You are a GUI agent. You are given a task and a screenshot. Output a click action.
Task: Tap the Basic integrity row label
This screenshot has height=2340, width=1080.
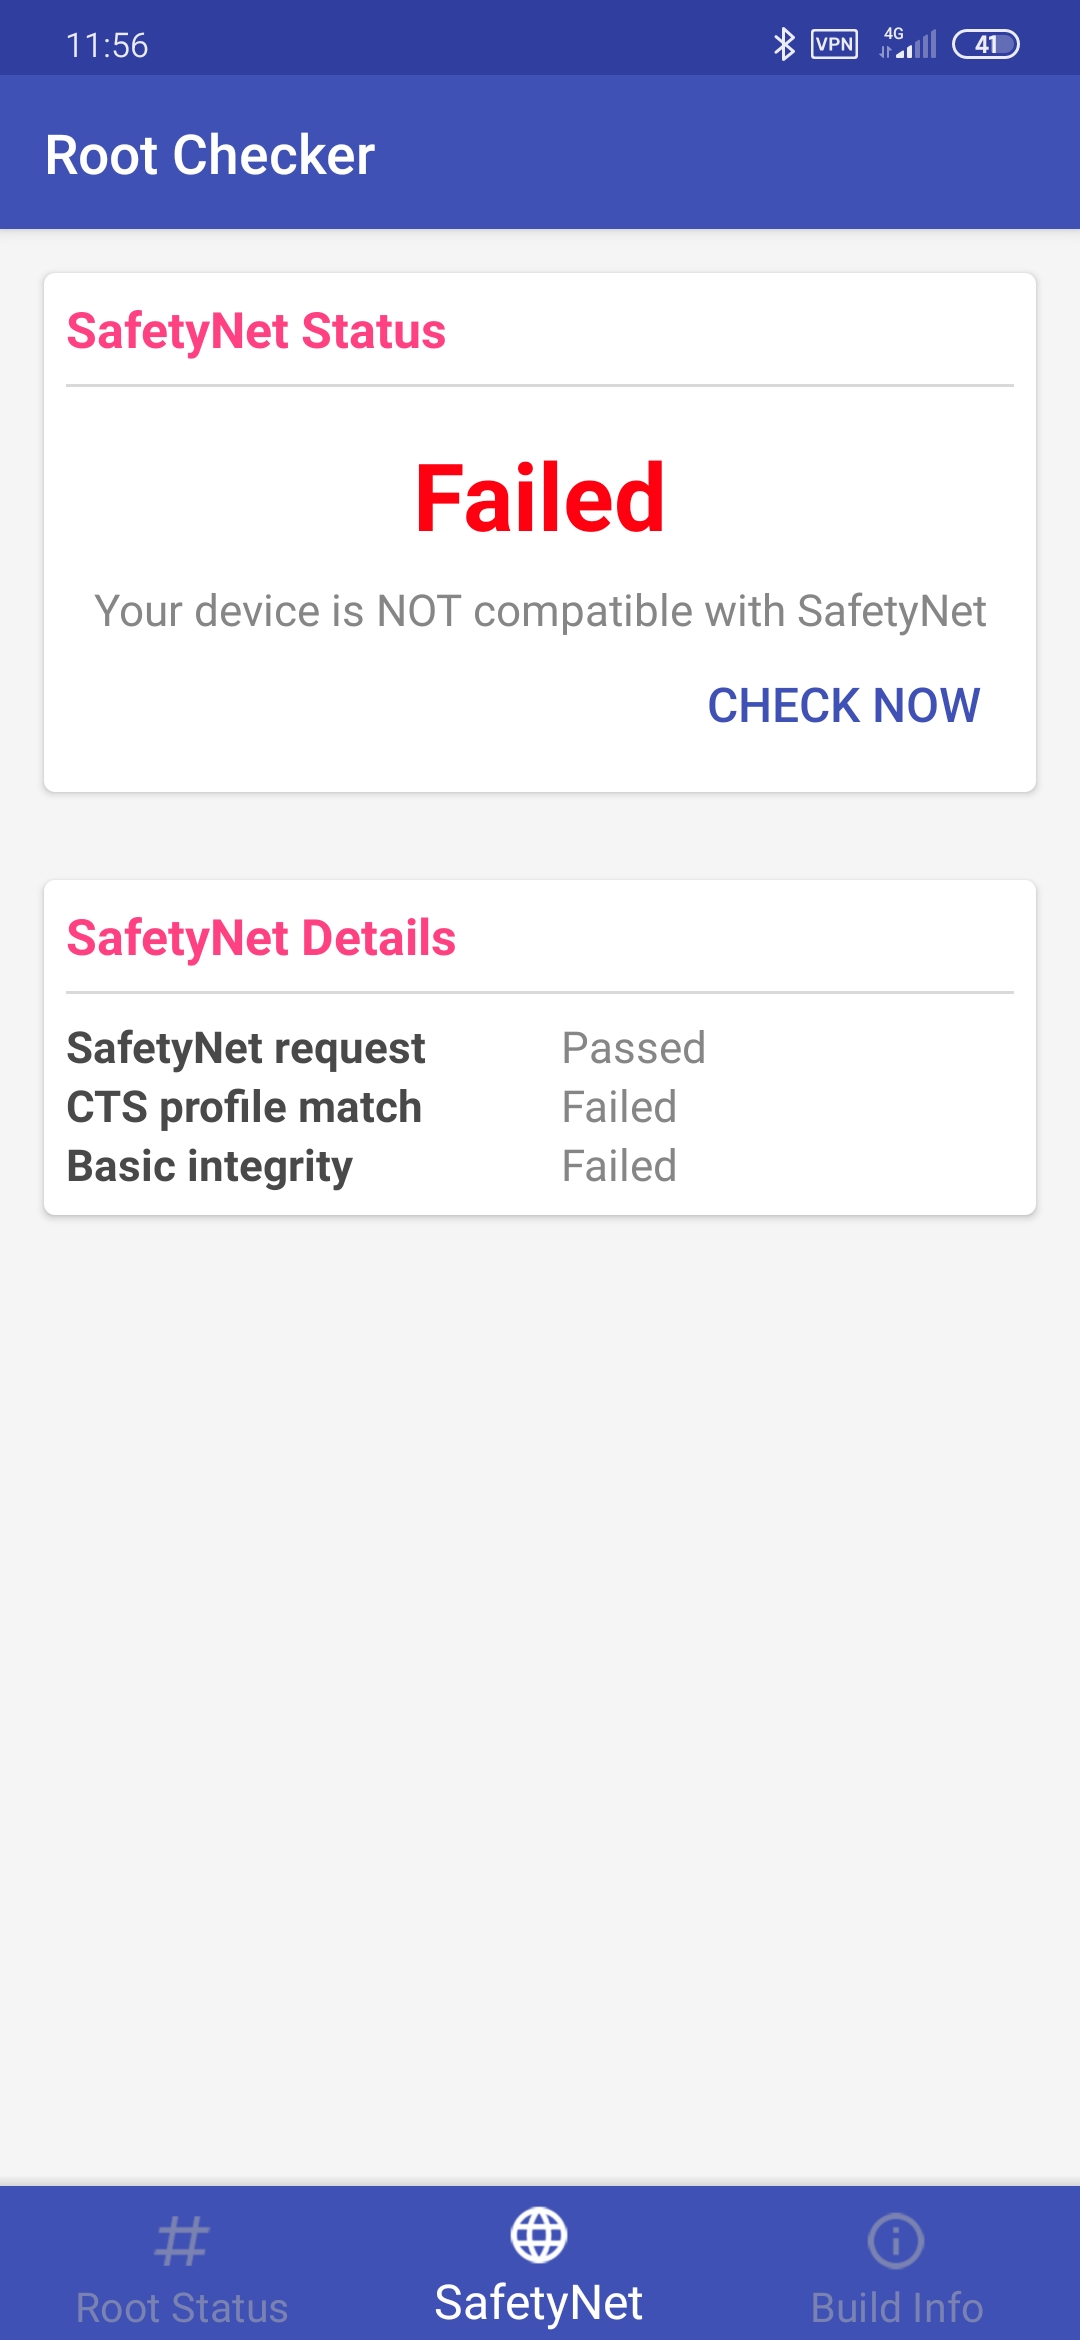(210, 1166)
